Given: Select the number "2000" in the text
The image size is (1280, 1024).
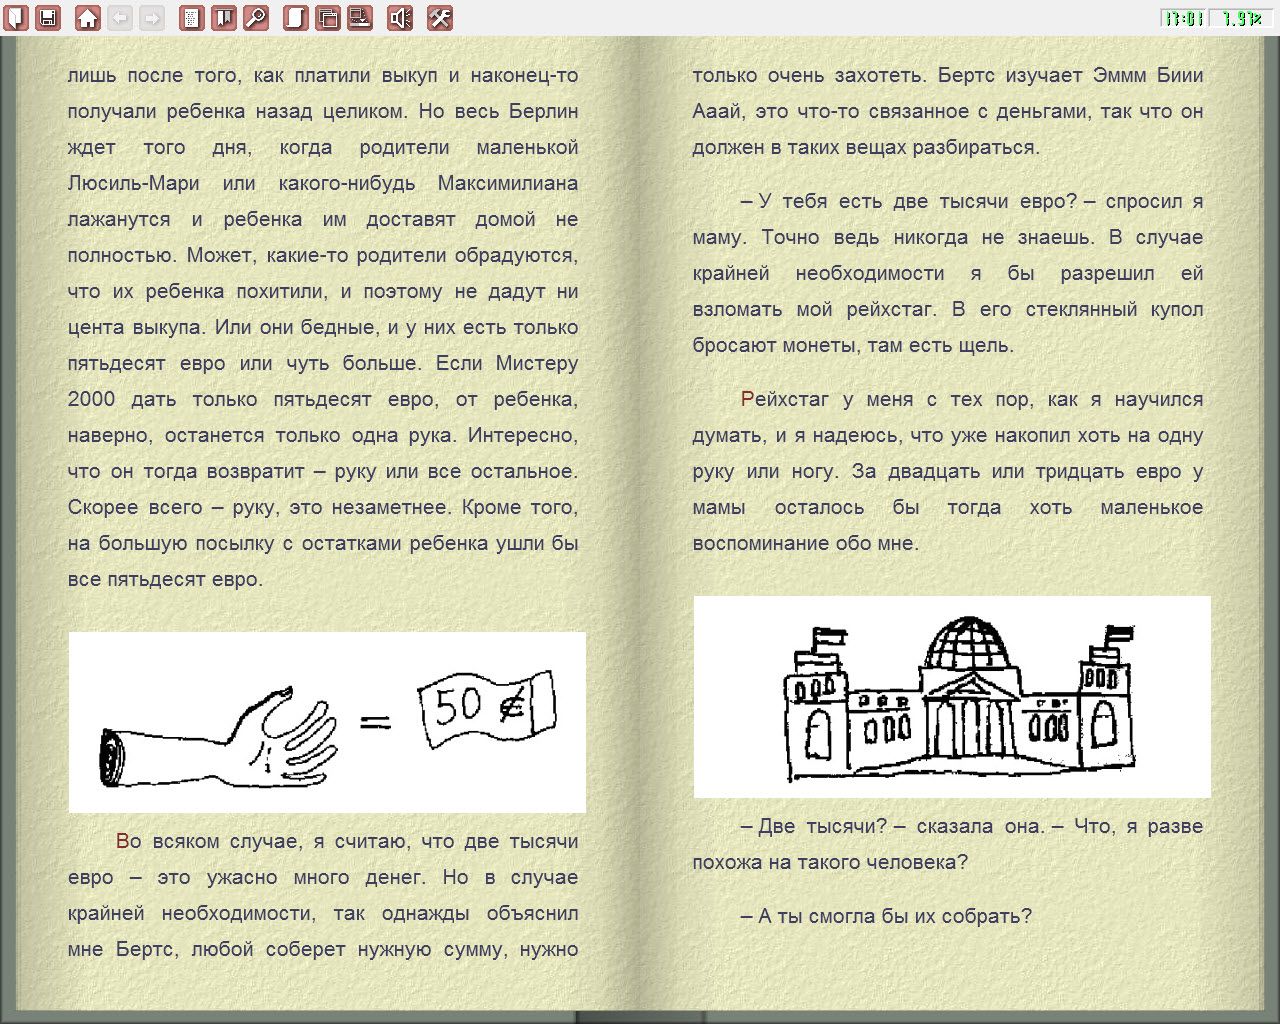Looking at the screenshot, I should 92,399.
